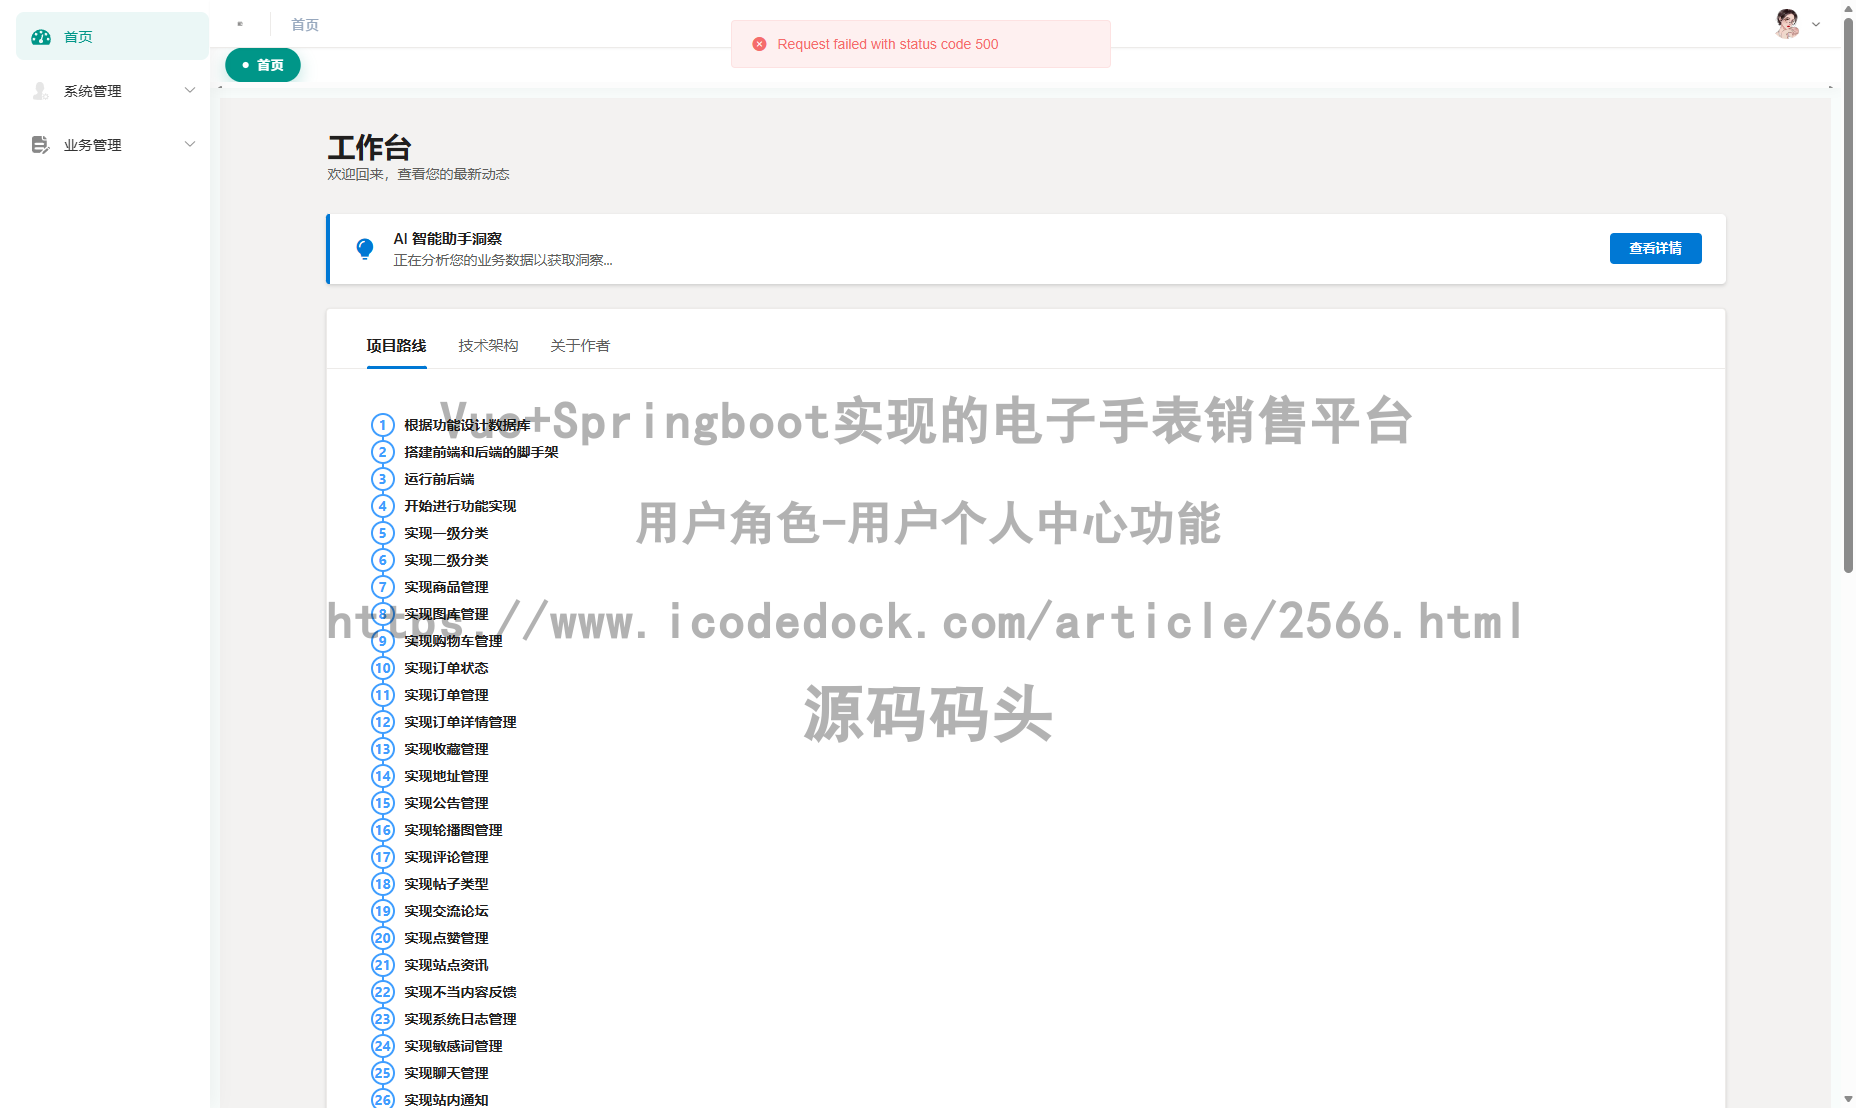Select the dashboard icon beside 首页 in sidebar
This screenshot has width=1856, height=1108.
[x=40, y=36]
